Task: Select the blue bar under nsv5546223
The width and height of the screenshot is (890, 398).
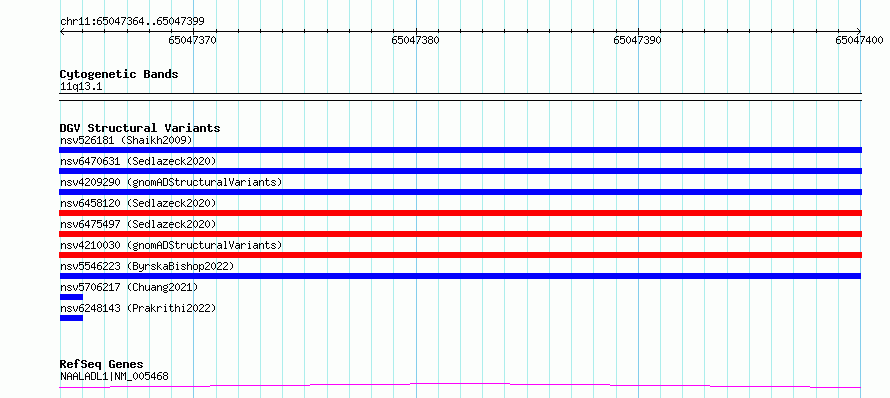Action: (x=460, y=276)
